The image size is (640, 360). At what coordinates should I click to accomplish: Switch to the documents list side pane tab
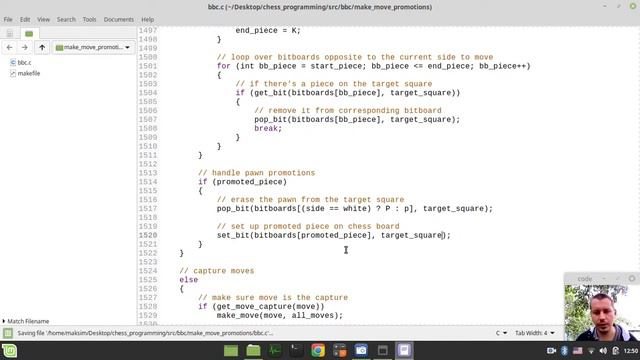10,33
